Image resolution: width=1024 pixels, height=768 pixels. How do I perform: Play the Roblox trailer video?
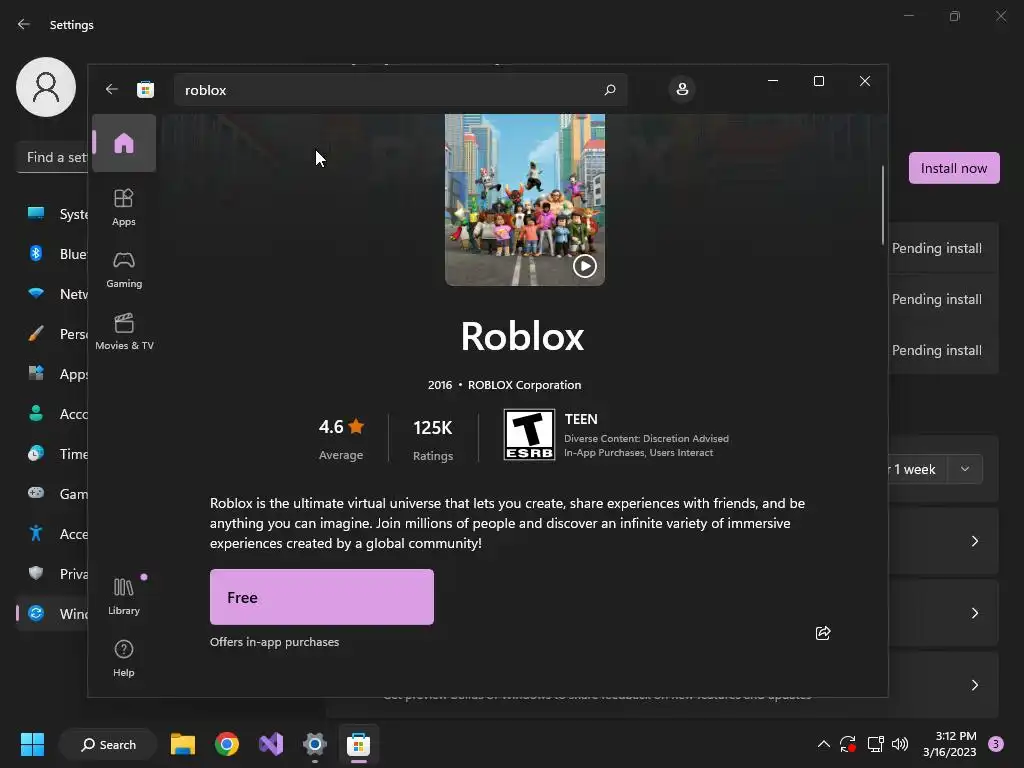click(584, 266)
